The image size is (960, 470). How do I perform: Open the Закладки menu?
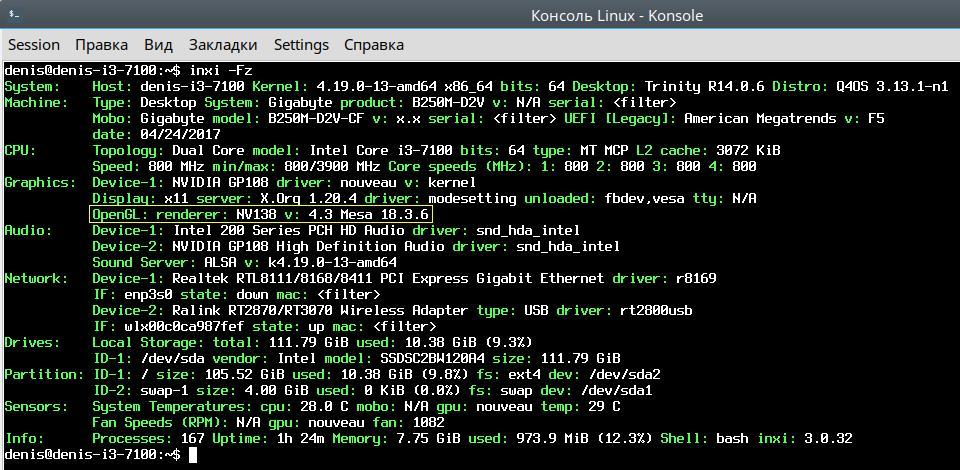223,45
